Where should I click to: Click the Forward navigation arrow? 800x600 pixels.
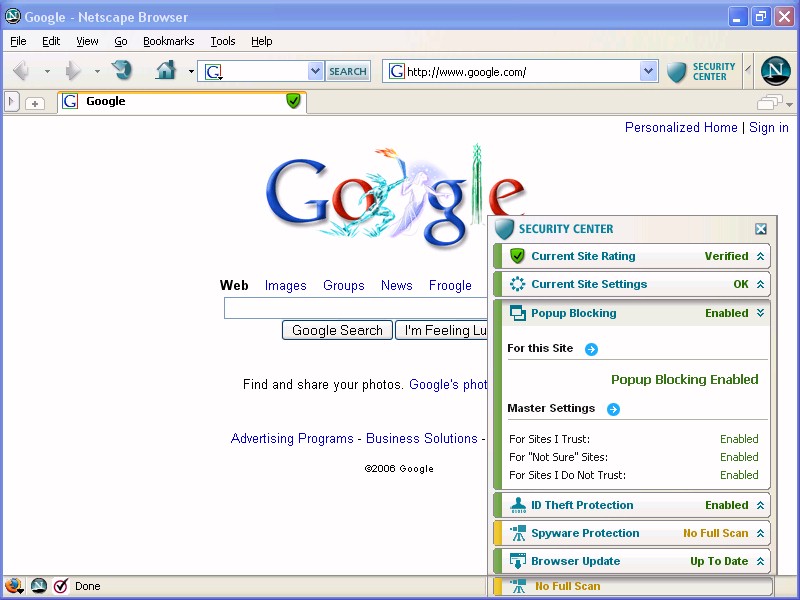[x=72, y=71]
